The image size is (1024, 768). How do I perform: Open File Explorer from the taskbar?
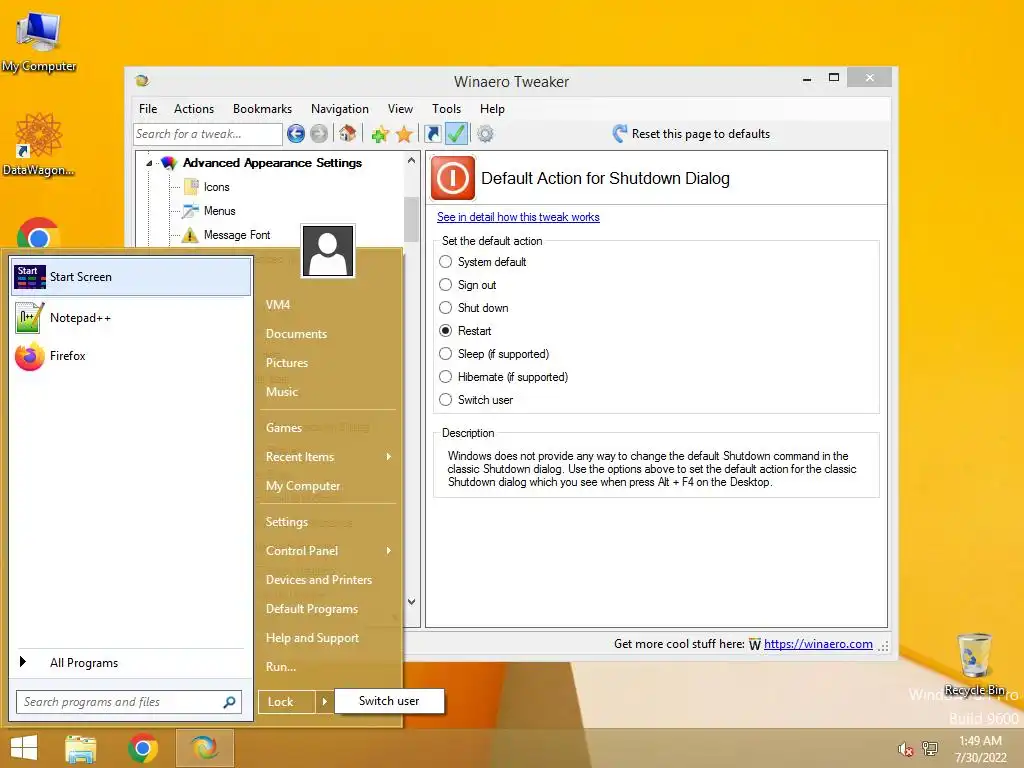pyautogui.click(x=81, y=748)
